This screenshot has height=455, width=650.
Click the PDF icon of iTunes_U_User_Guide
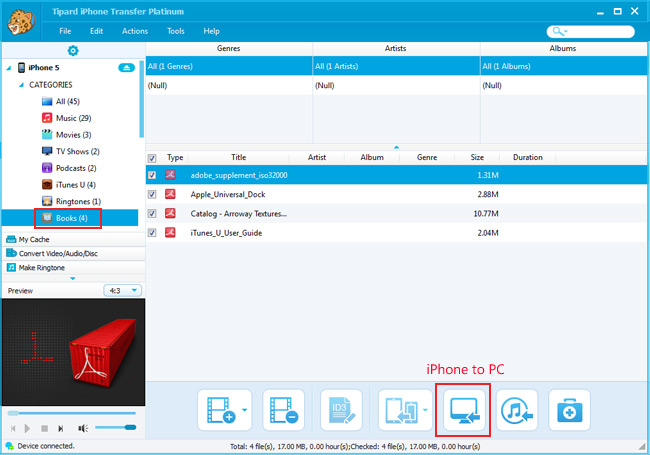click(170, 232)
